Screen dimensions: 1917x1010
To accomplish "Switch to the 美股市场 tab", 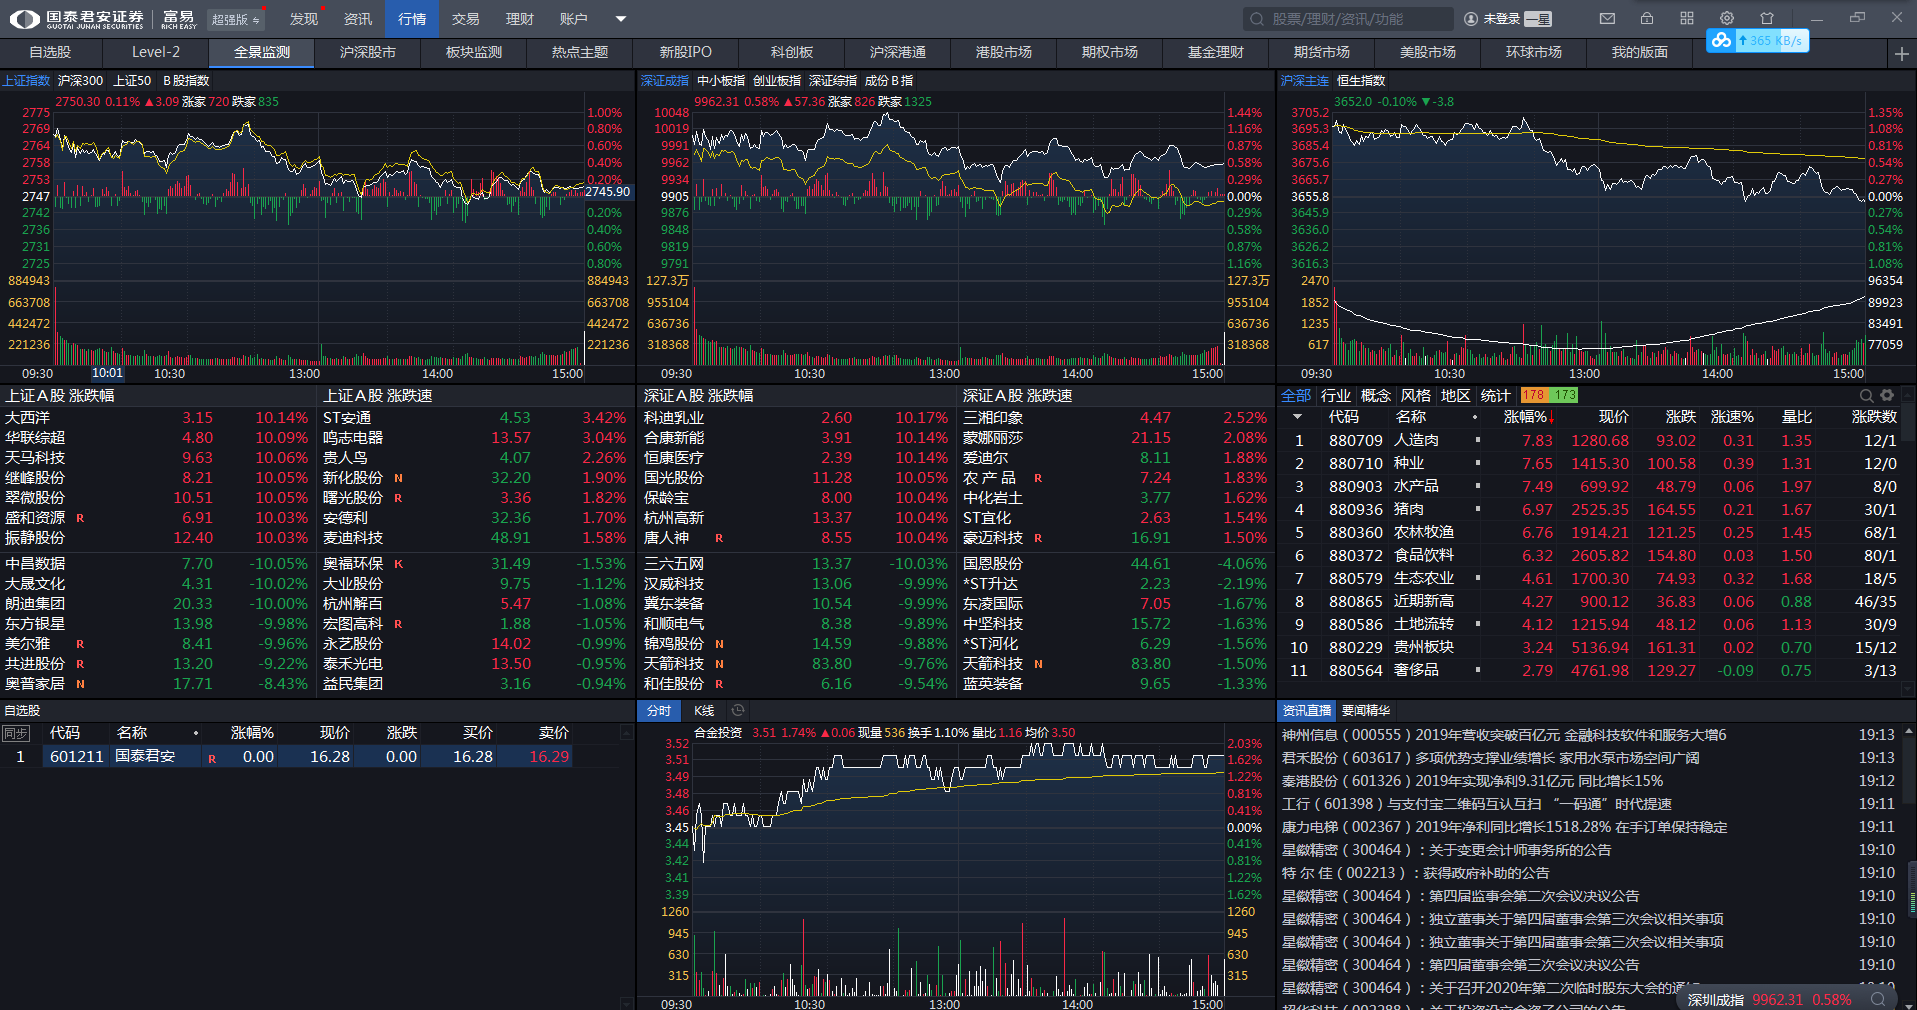I will (x=1428, y=53).
